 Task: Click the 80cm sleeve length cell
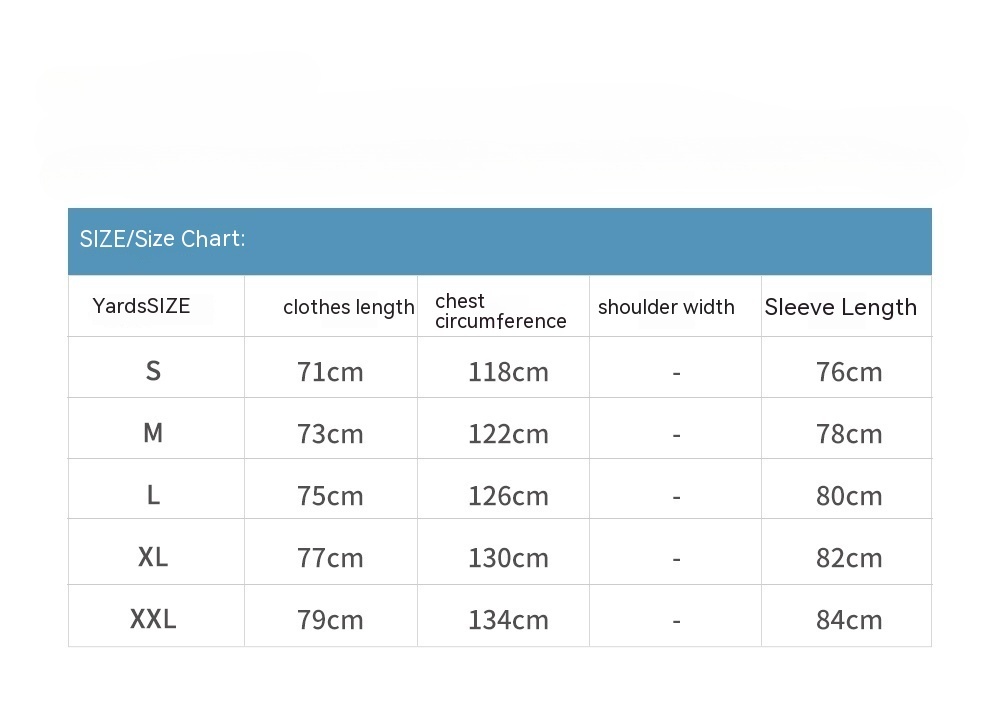click(x=849, y=496)
